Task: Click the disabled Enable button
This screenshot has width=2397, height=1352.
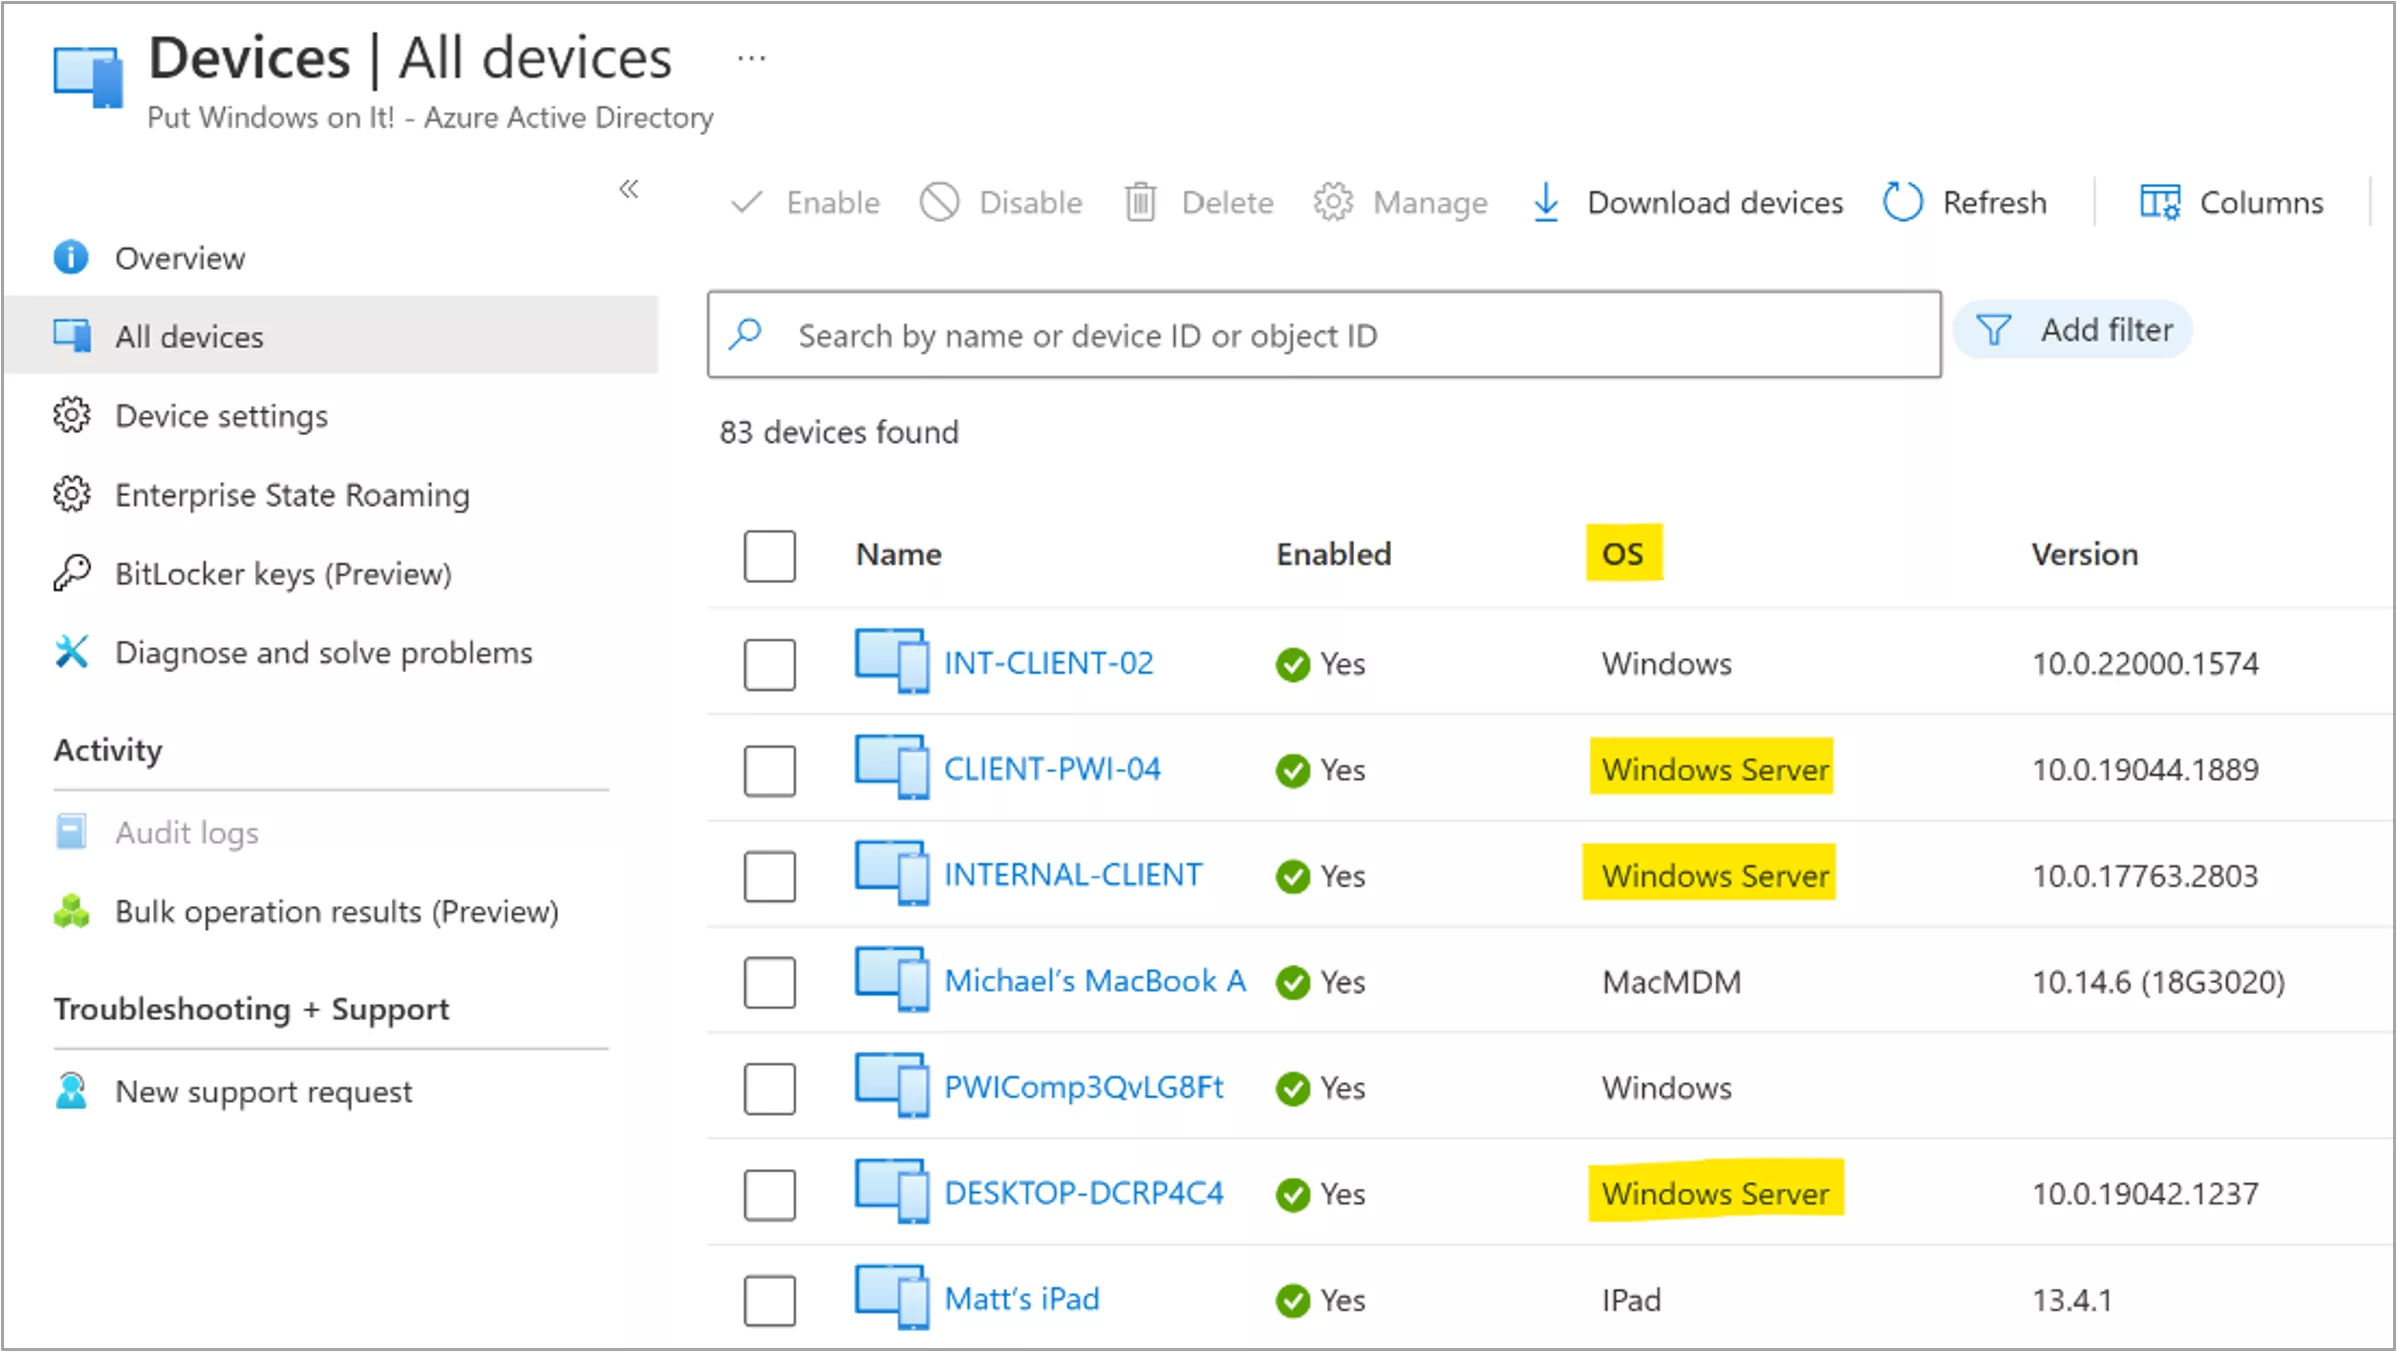Action: coord(830,202)
